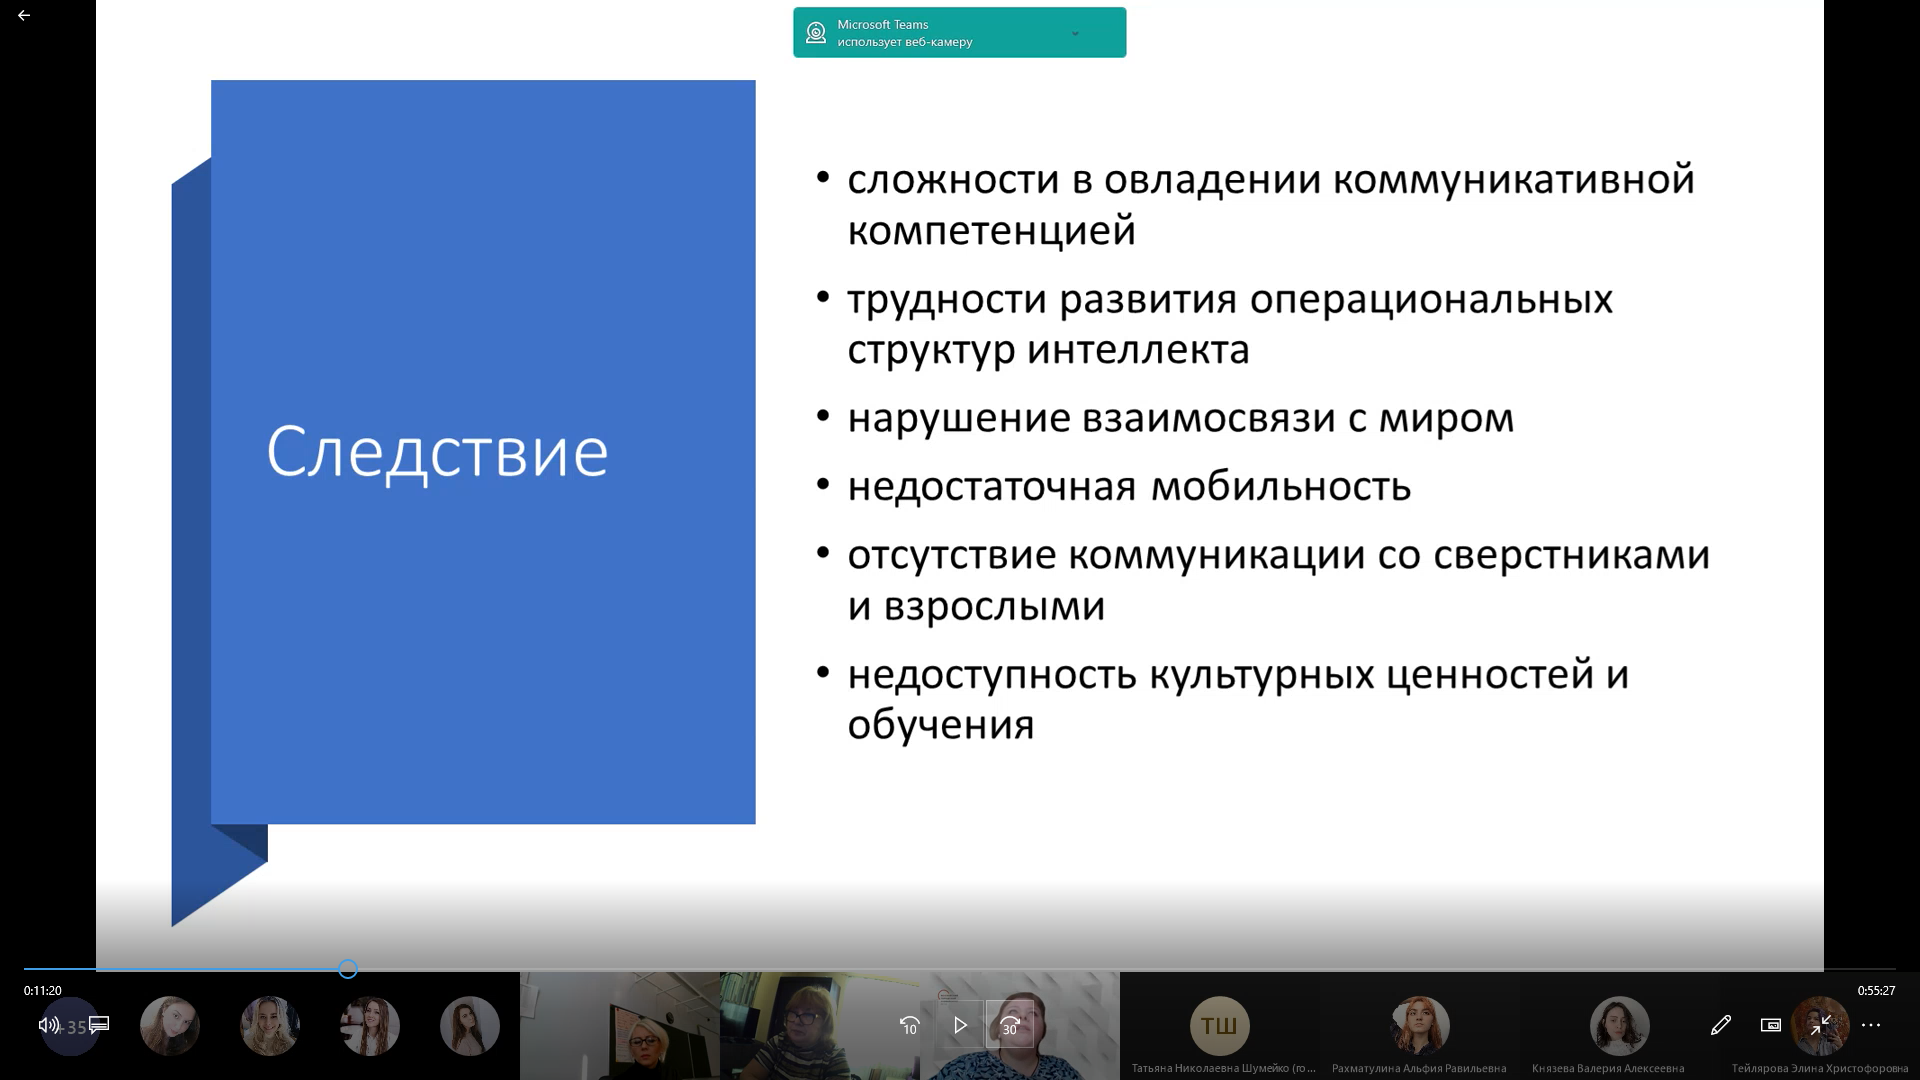Screen dimensions: 1920x1080
Task: Enable picture-in-picture mode
Action: (x=1771, y=1025)
